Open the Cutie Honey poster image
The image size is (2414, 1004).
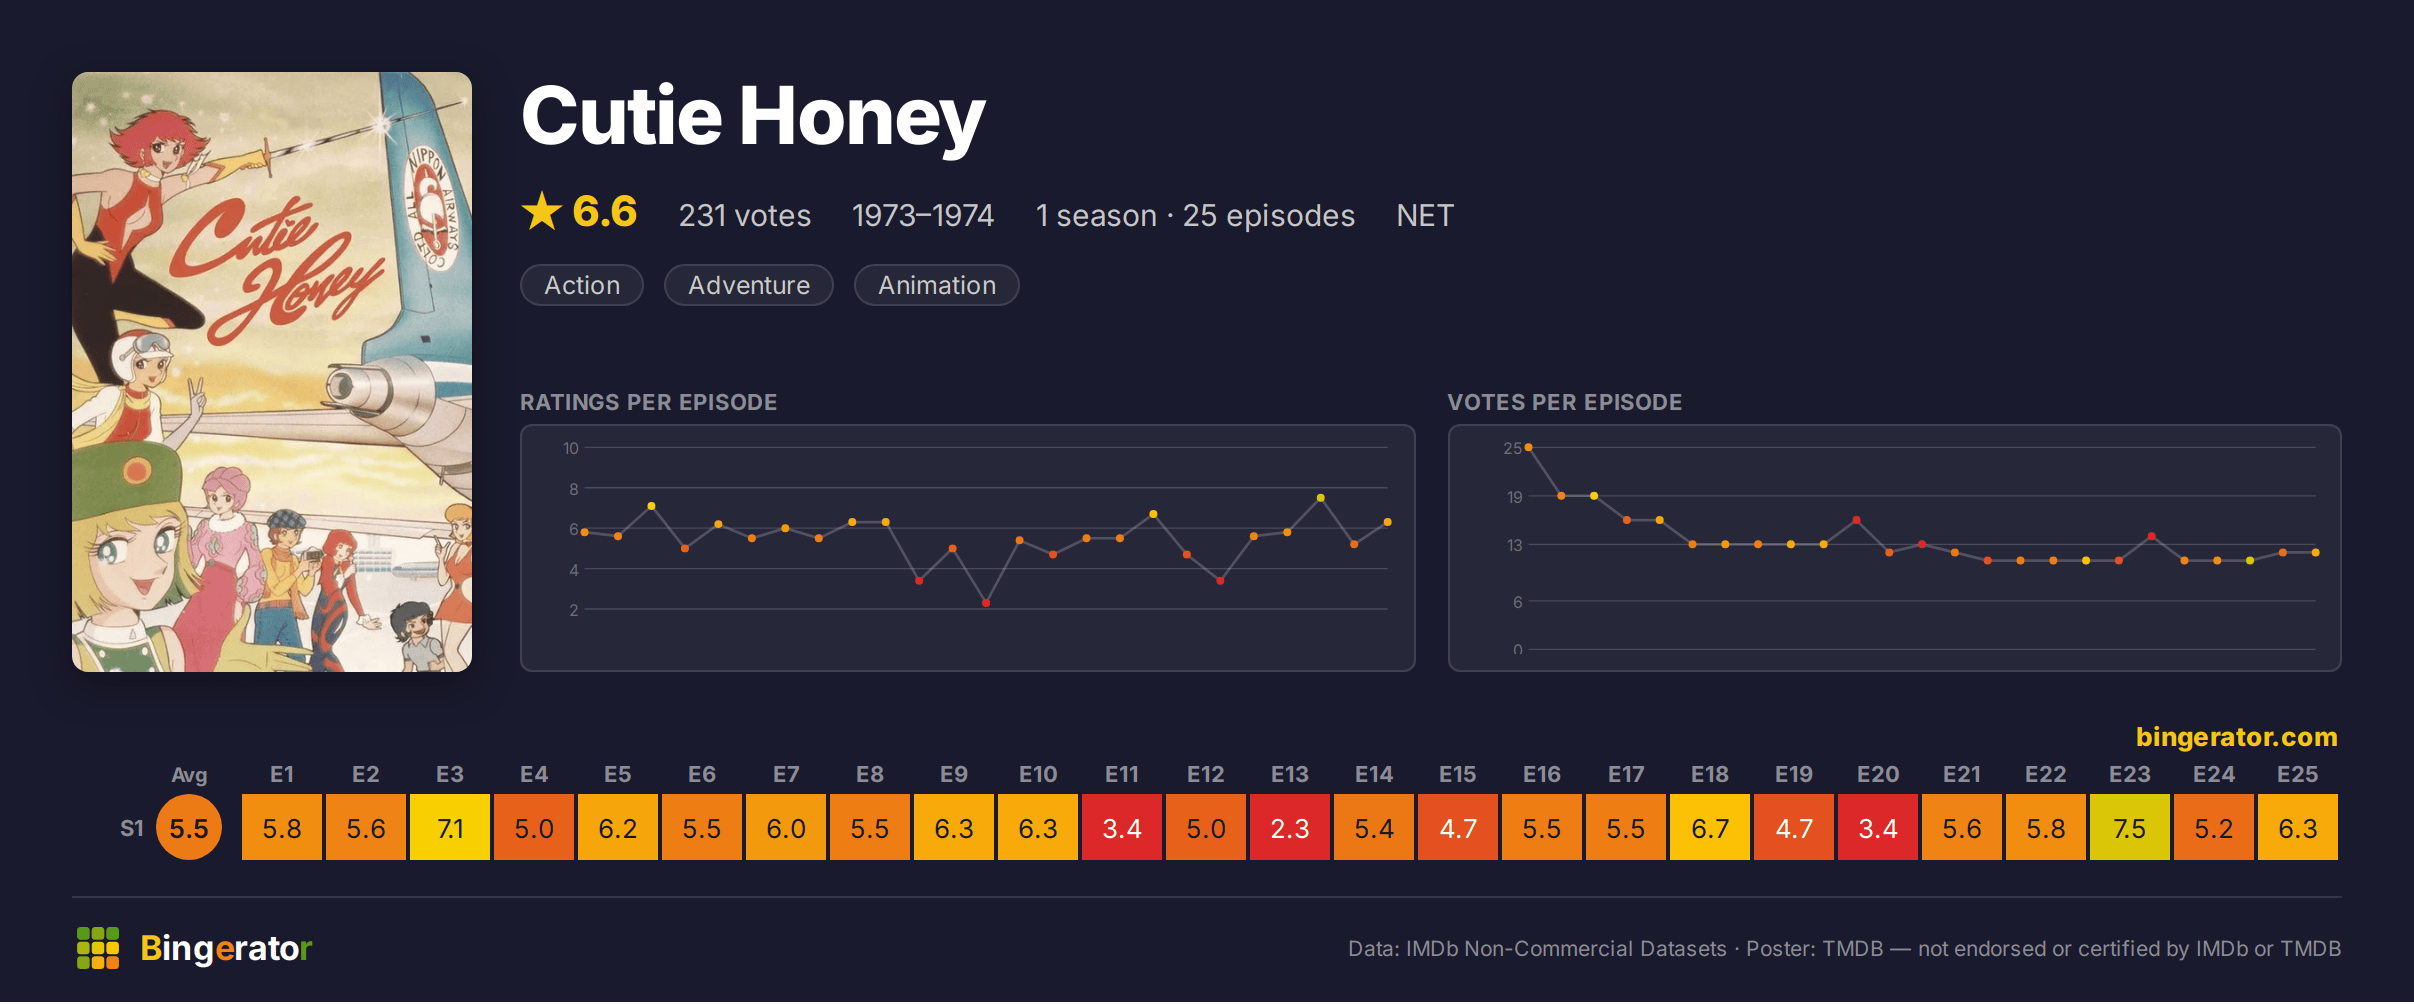272,372
